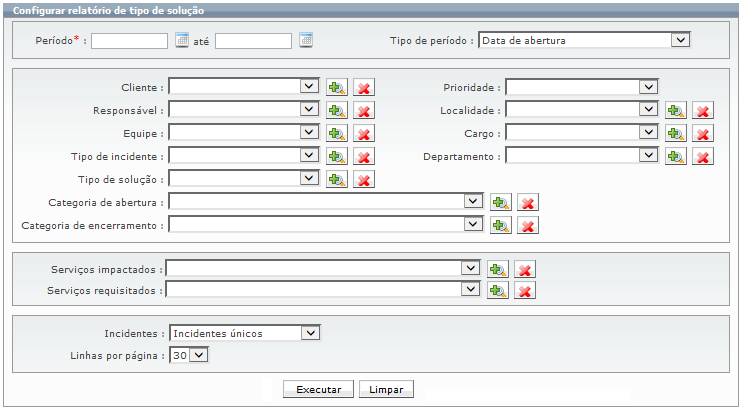
Task: Open the Departamento dropdown
Action: tap(582, 156)
